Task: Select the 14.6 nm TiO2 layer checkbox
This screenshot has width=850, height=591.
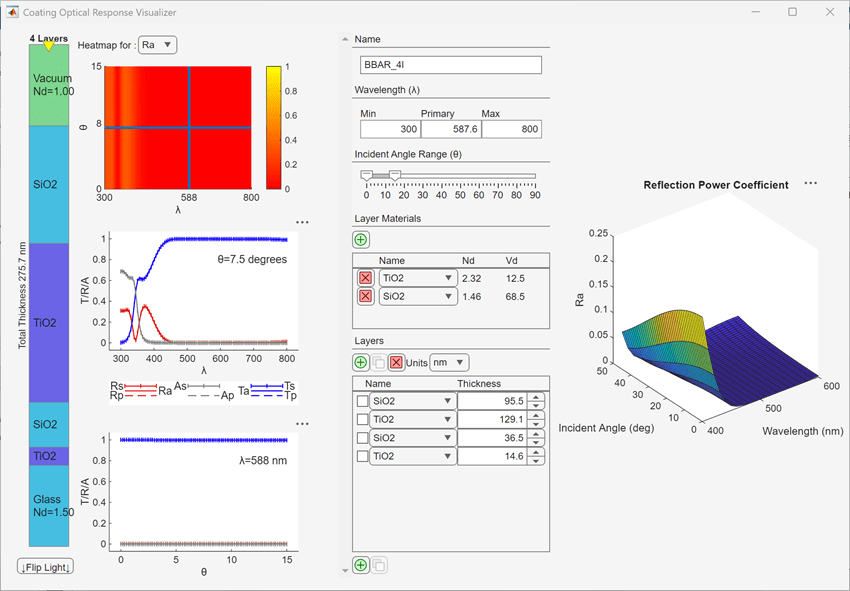Action: tap(362, 456)
